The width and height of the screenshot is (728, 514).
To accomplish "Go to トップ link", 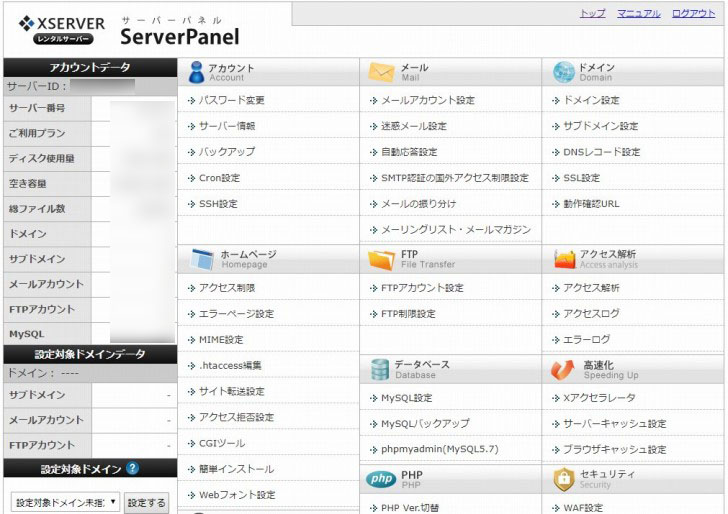I will coord(593,13).
